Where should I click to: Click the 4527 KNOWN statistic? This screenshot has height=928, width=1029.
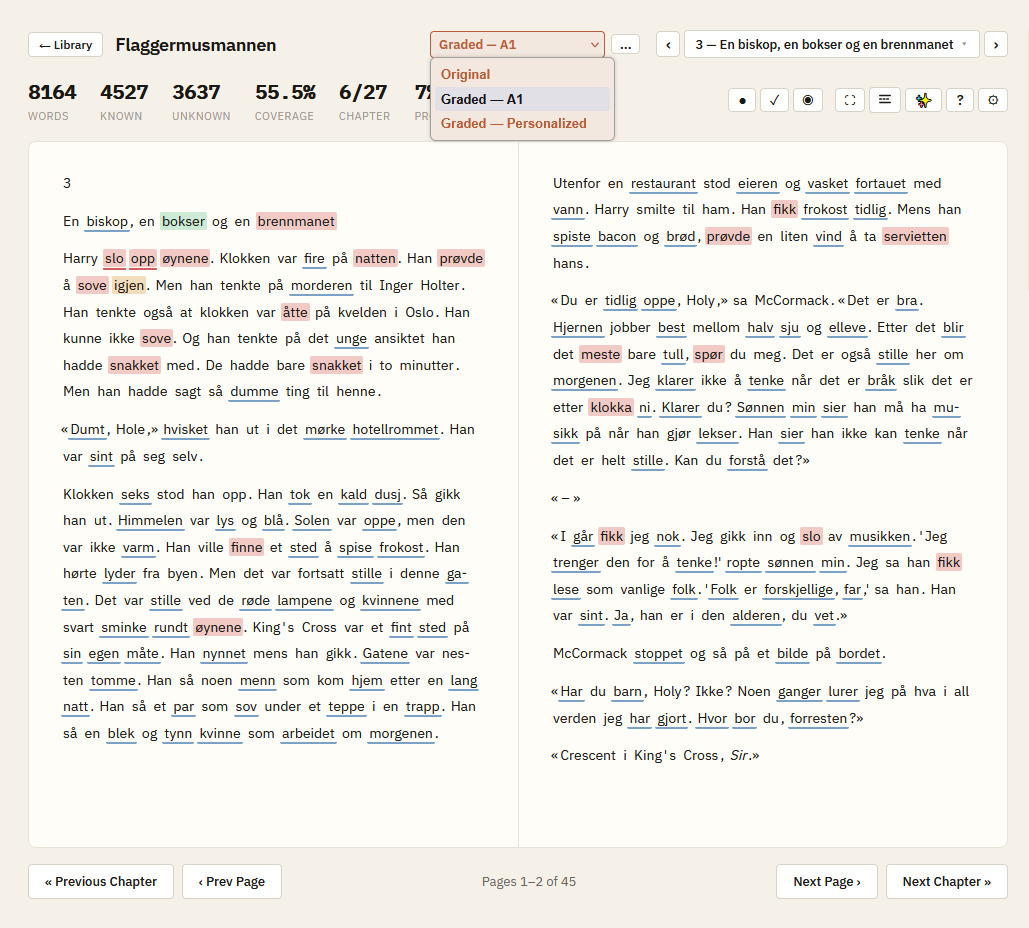pyautogui.click(x=124, y=102)
